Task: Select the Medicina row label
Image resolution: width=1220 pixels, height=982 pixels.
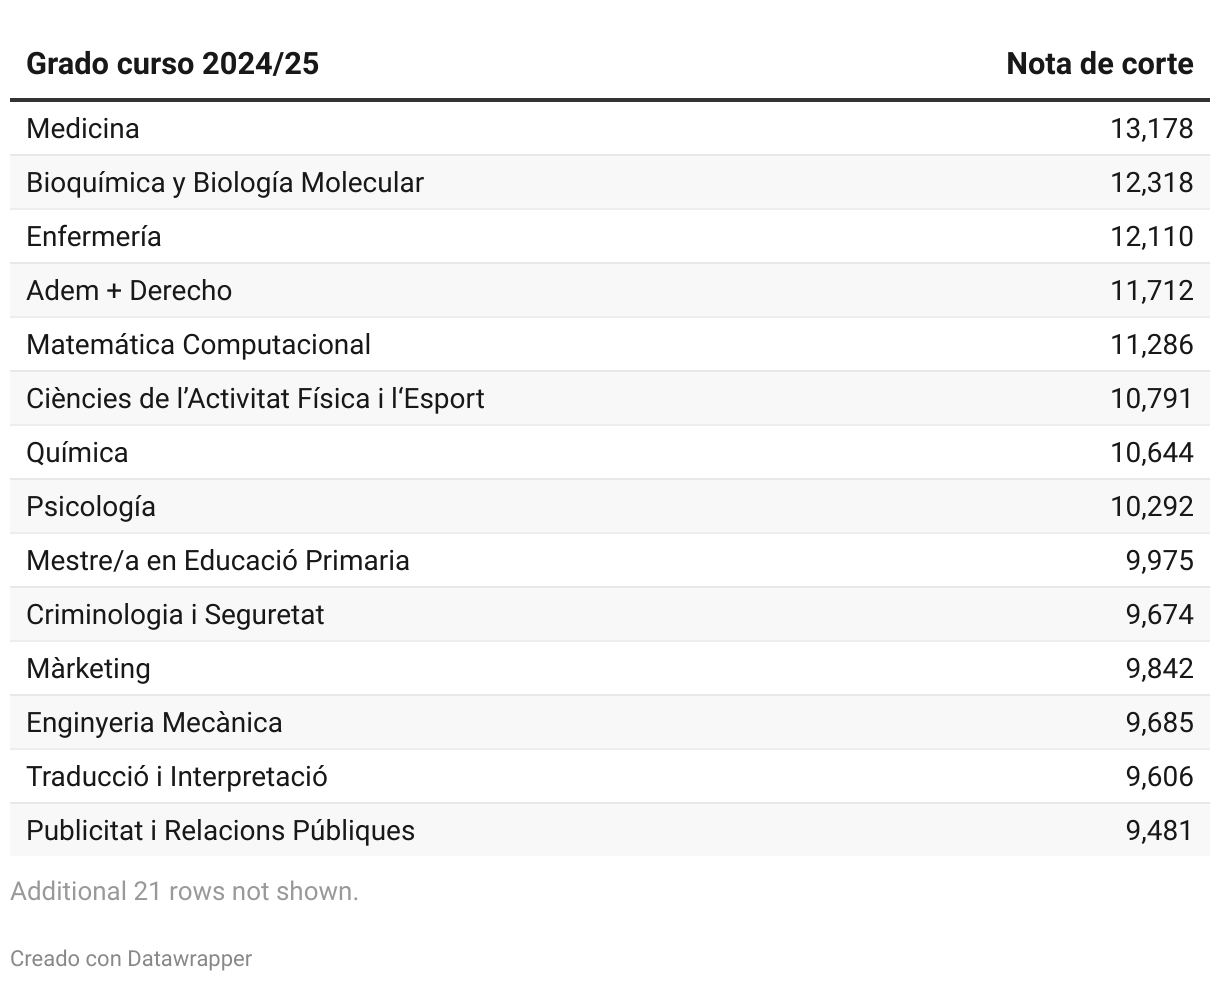Action: pyautogui.click(x=83, y=128)
